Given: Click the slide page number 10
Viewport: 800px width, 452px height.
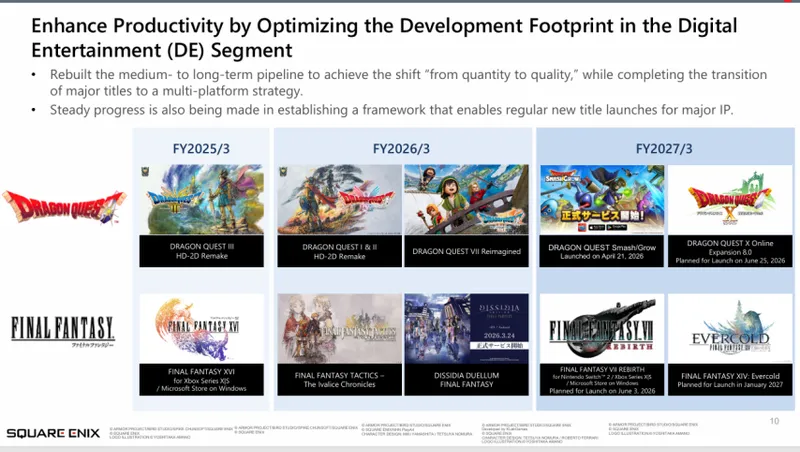Looking at the screenshot, I should (774, 421).
